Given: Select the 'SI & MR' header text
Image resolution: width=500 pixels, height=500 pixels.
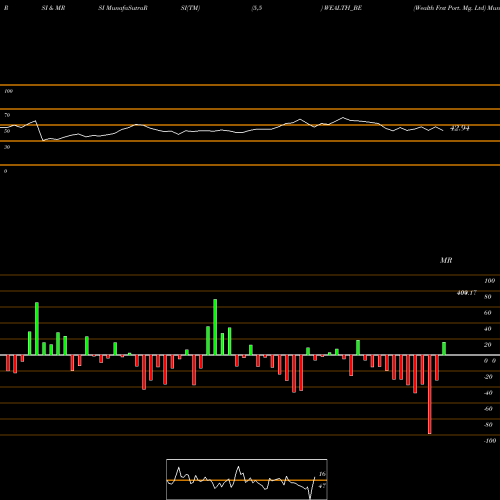Looking at the screenshot, I should [x=53, y=8].
